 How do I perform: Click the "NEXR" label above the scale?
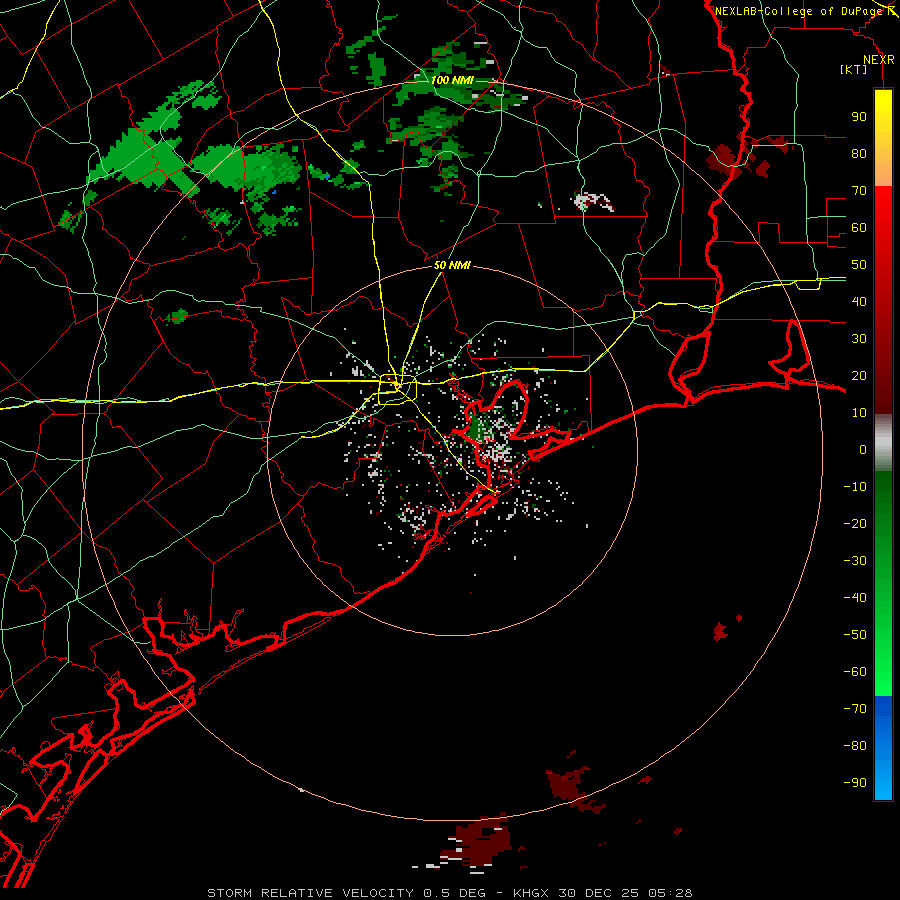click(878, 60)
